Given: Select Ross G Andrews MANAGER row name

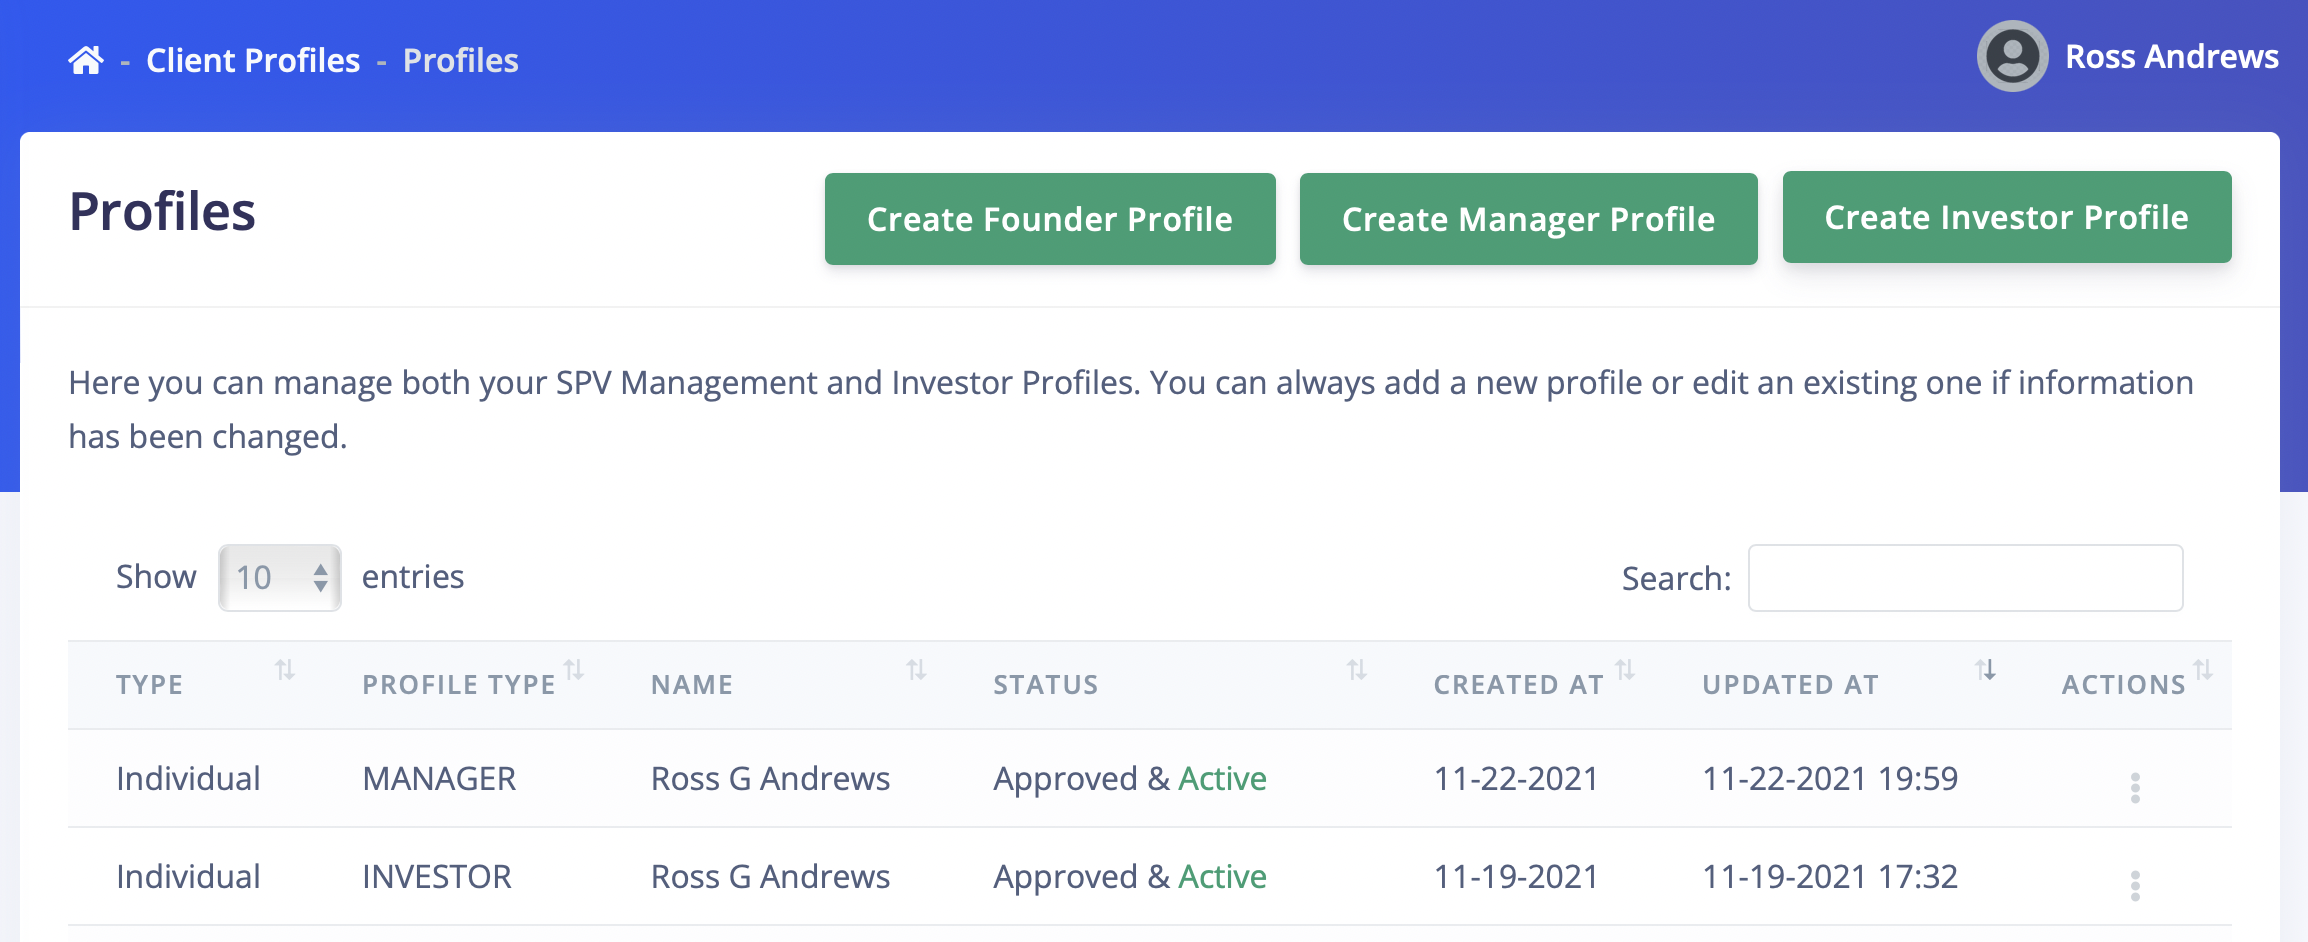Looking at the screenshot, I should [x=770, y=778].
